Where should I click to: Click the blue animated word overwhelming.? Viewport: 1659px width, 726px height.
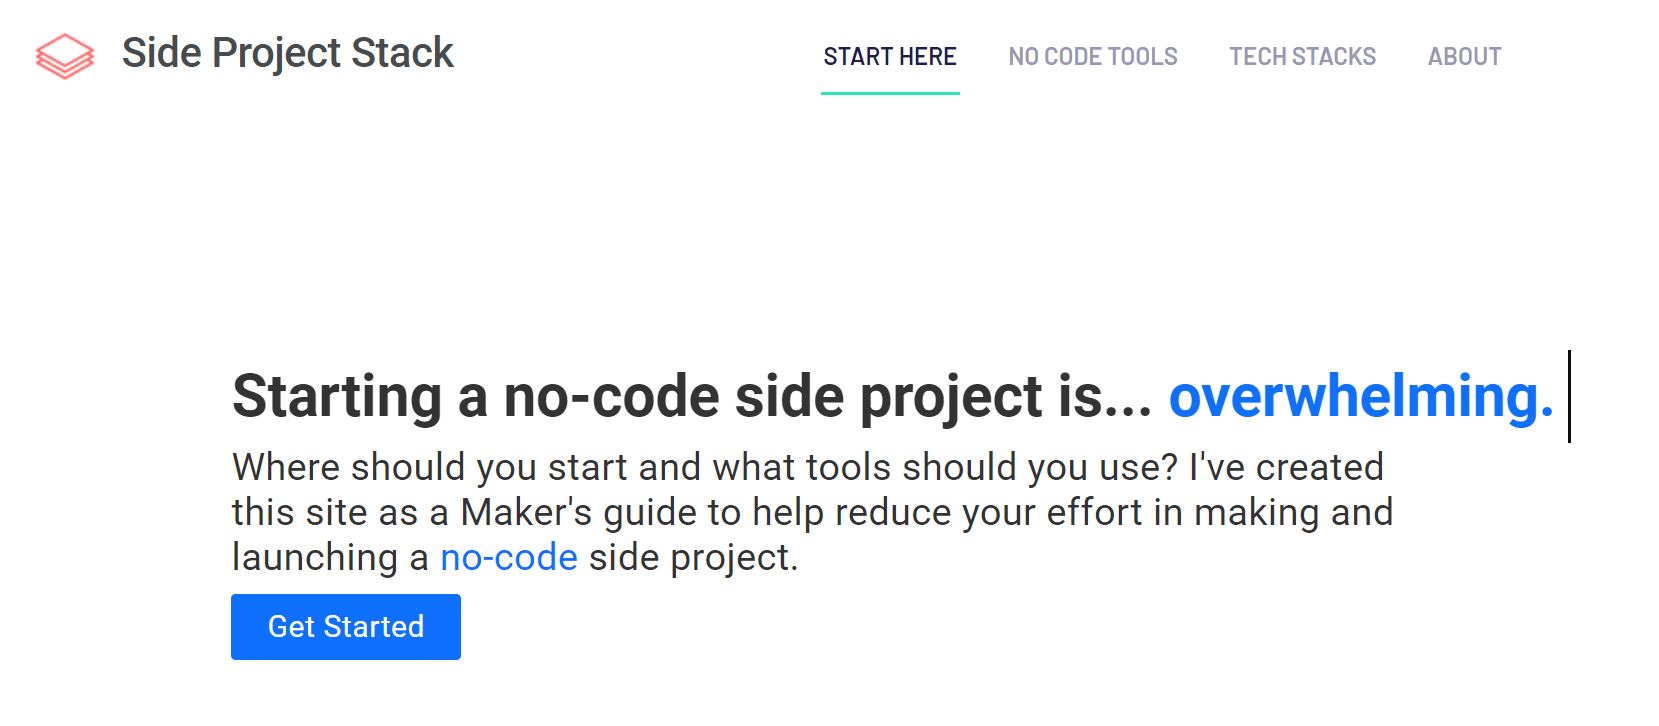[x=1361, y=396]
